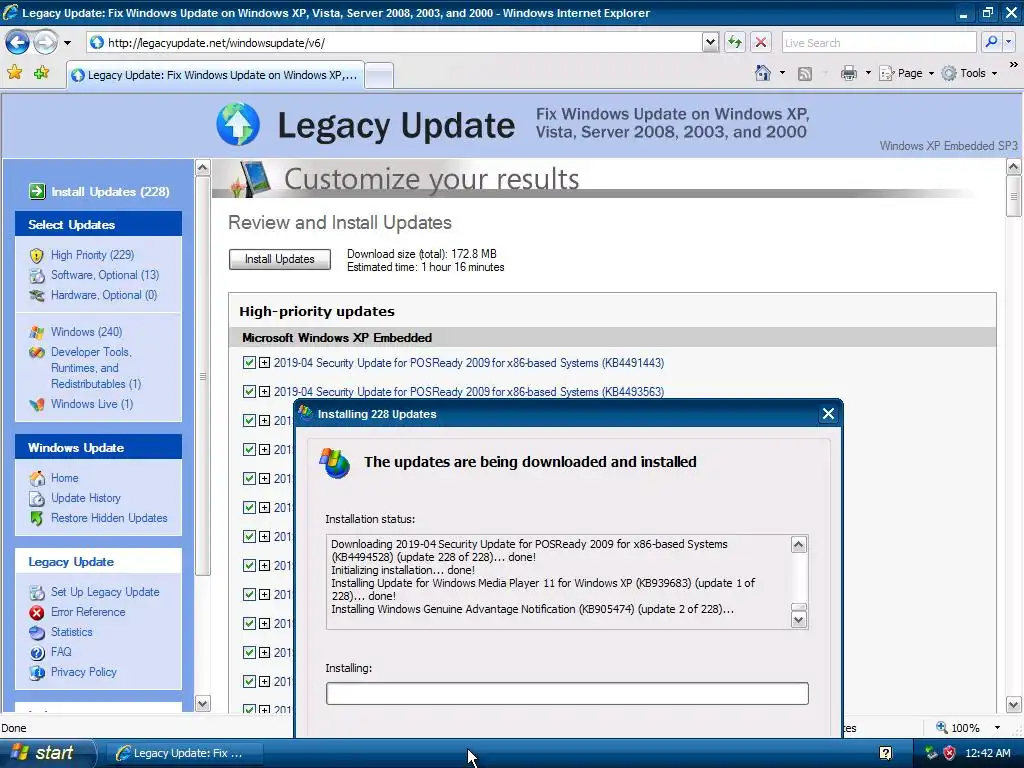
Task: Open the Privacy Policy link
Action: [84, 671]
